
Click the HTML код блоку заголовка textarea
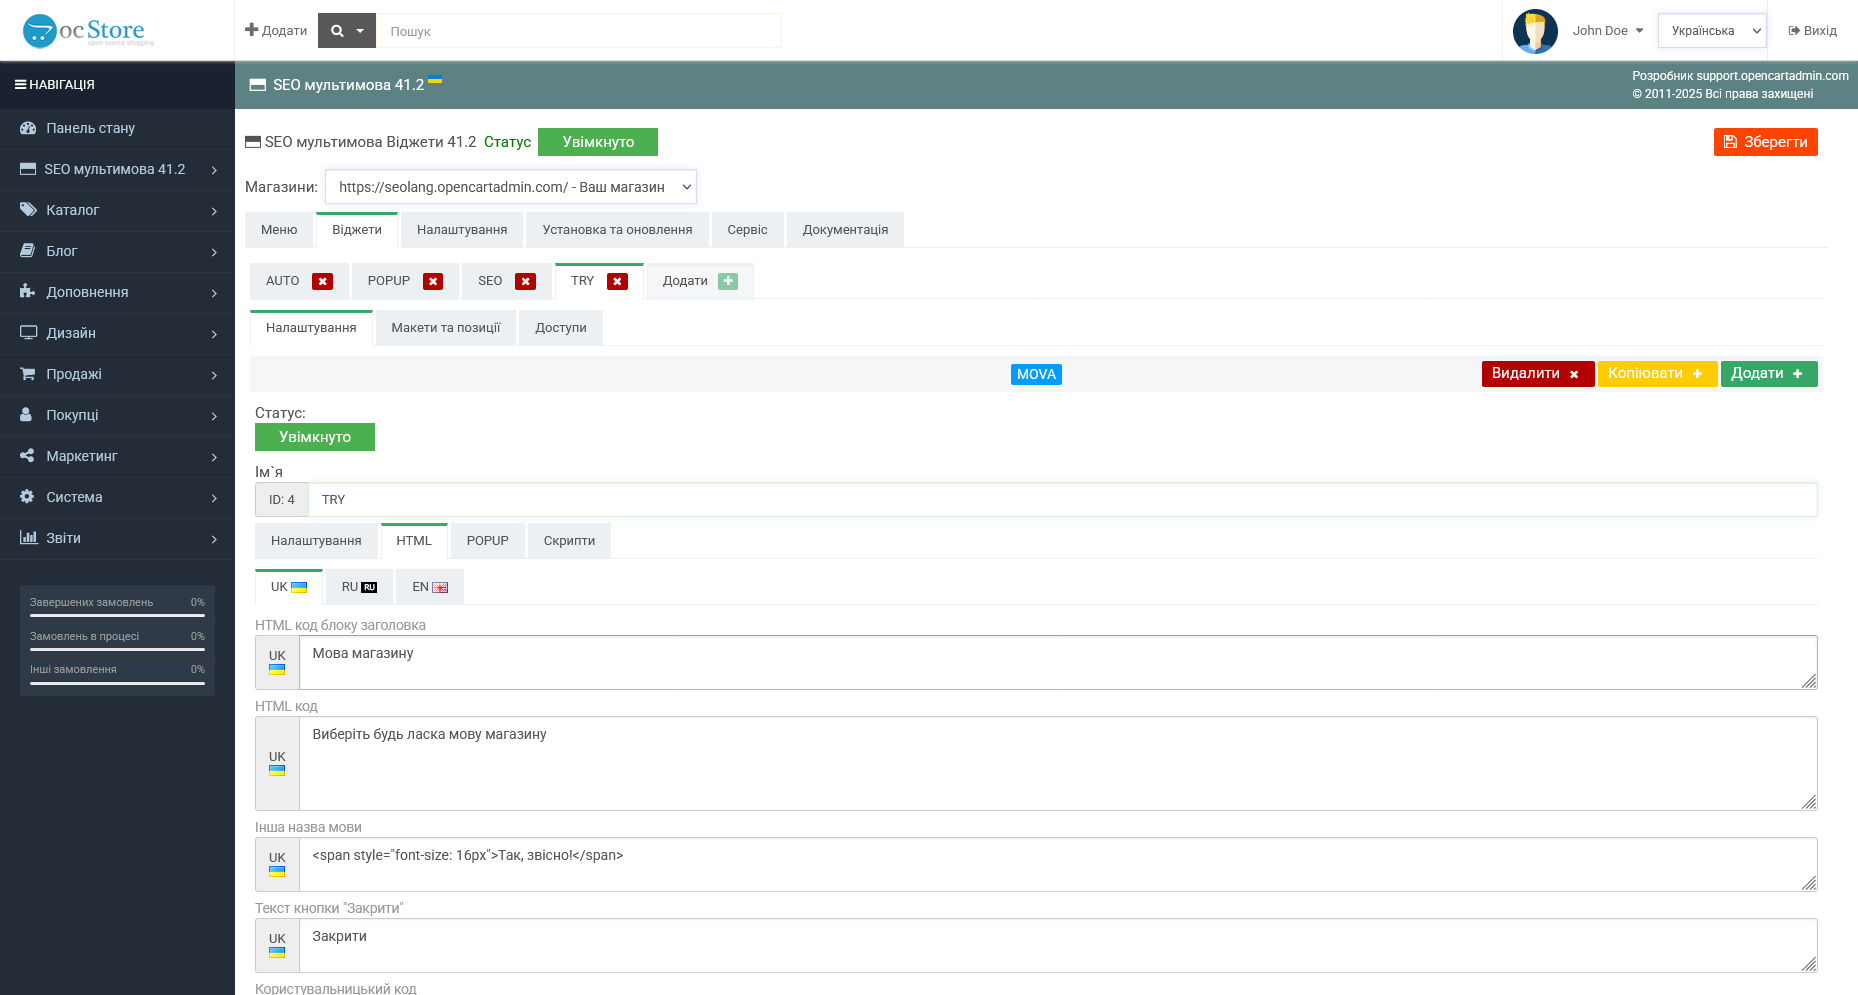coord(1058,662)
